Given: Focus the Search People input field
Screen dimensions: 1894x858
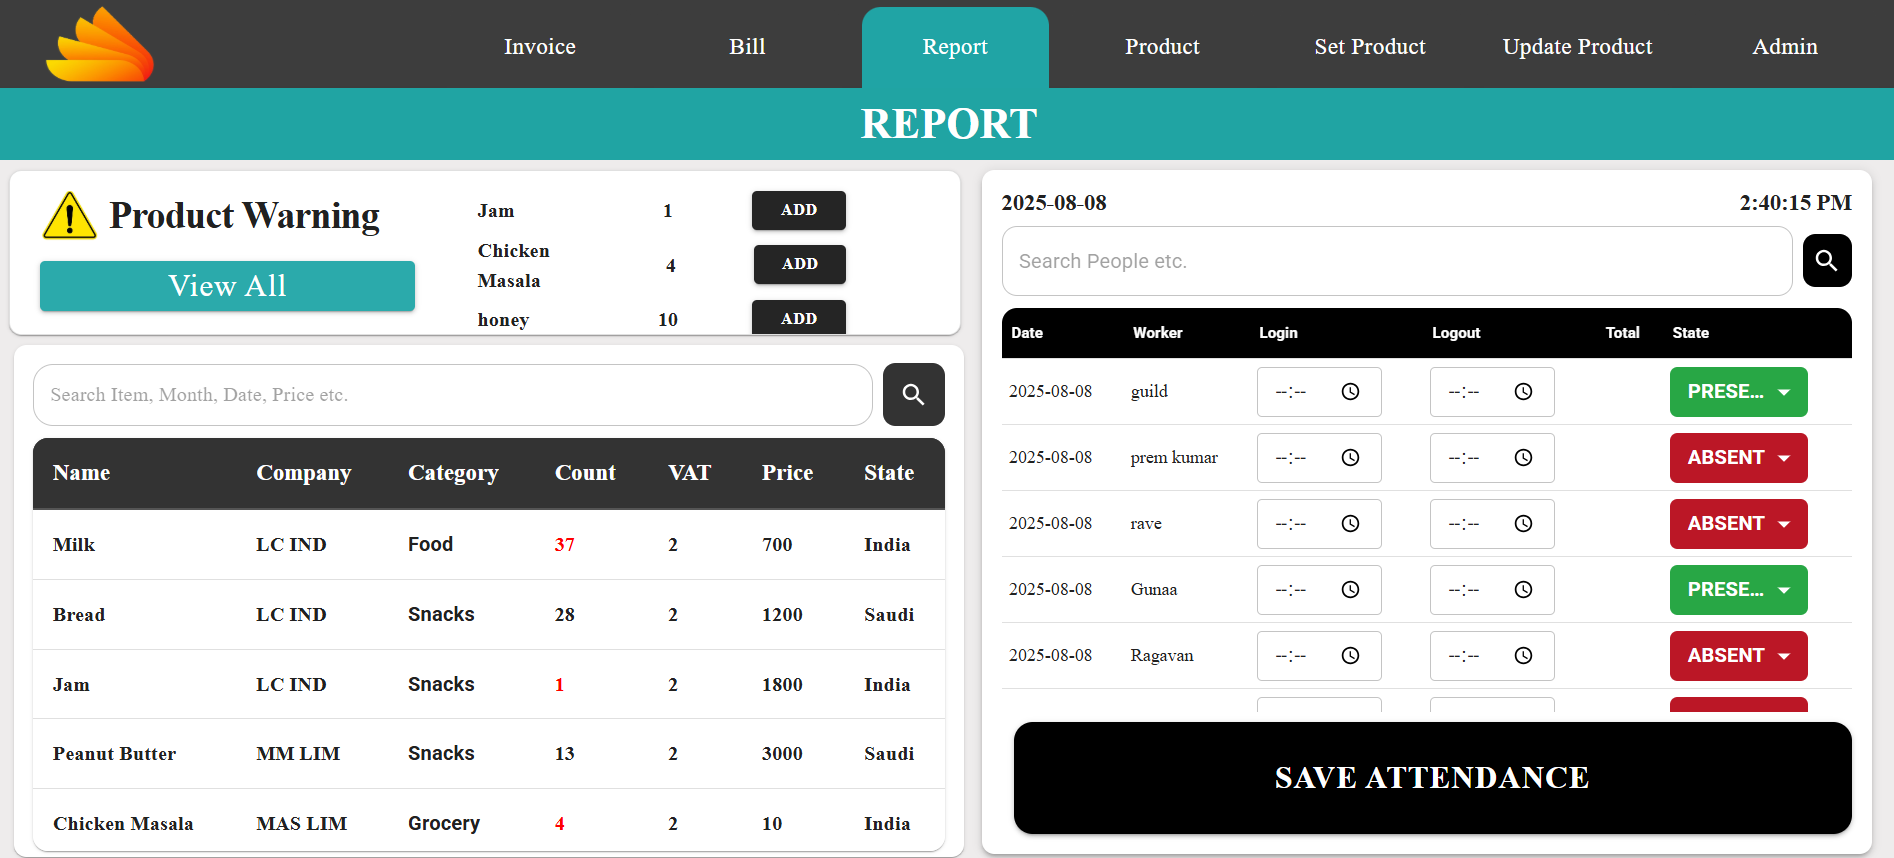Looking at the screenshot, I should pos(1396,261).
